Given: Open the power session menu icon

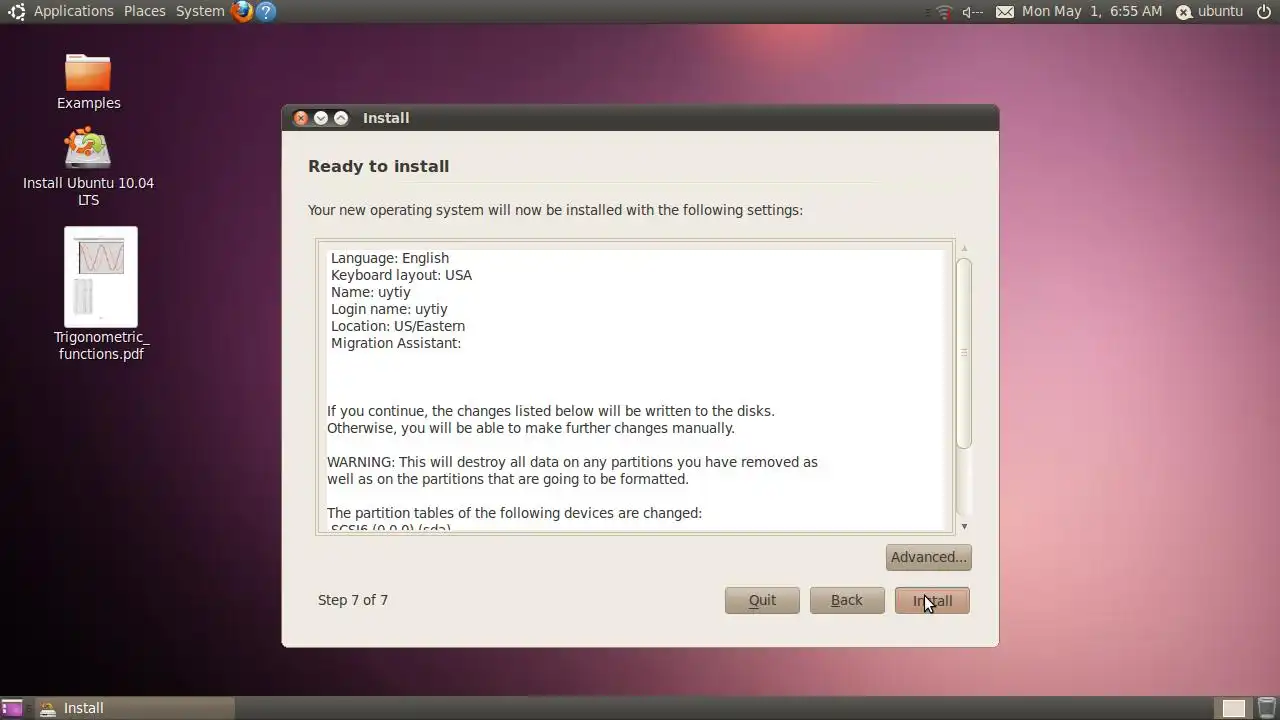Looking at the screenshot, I should coord(1264,12).
